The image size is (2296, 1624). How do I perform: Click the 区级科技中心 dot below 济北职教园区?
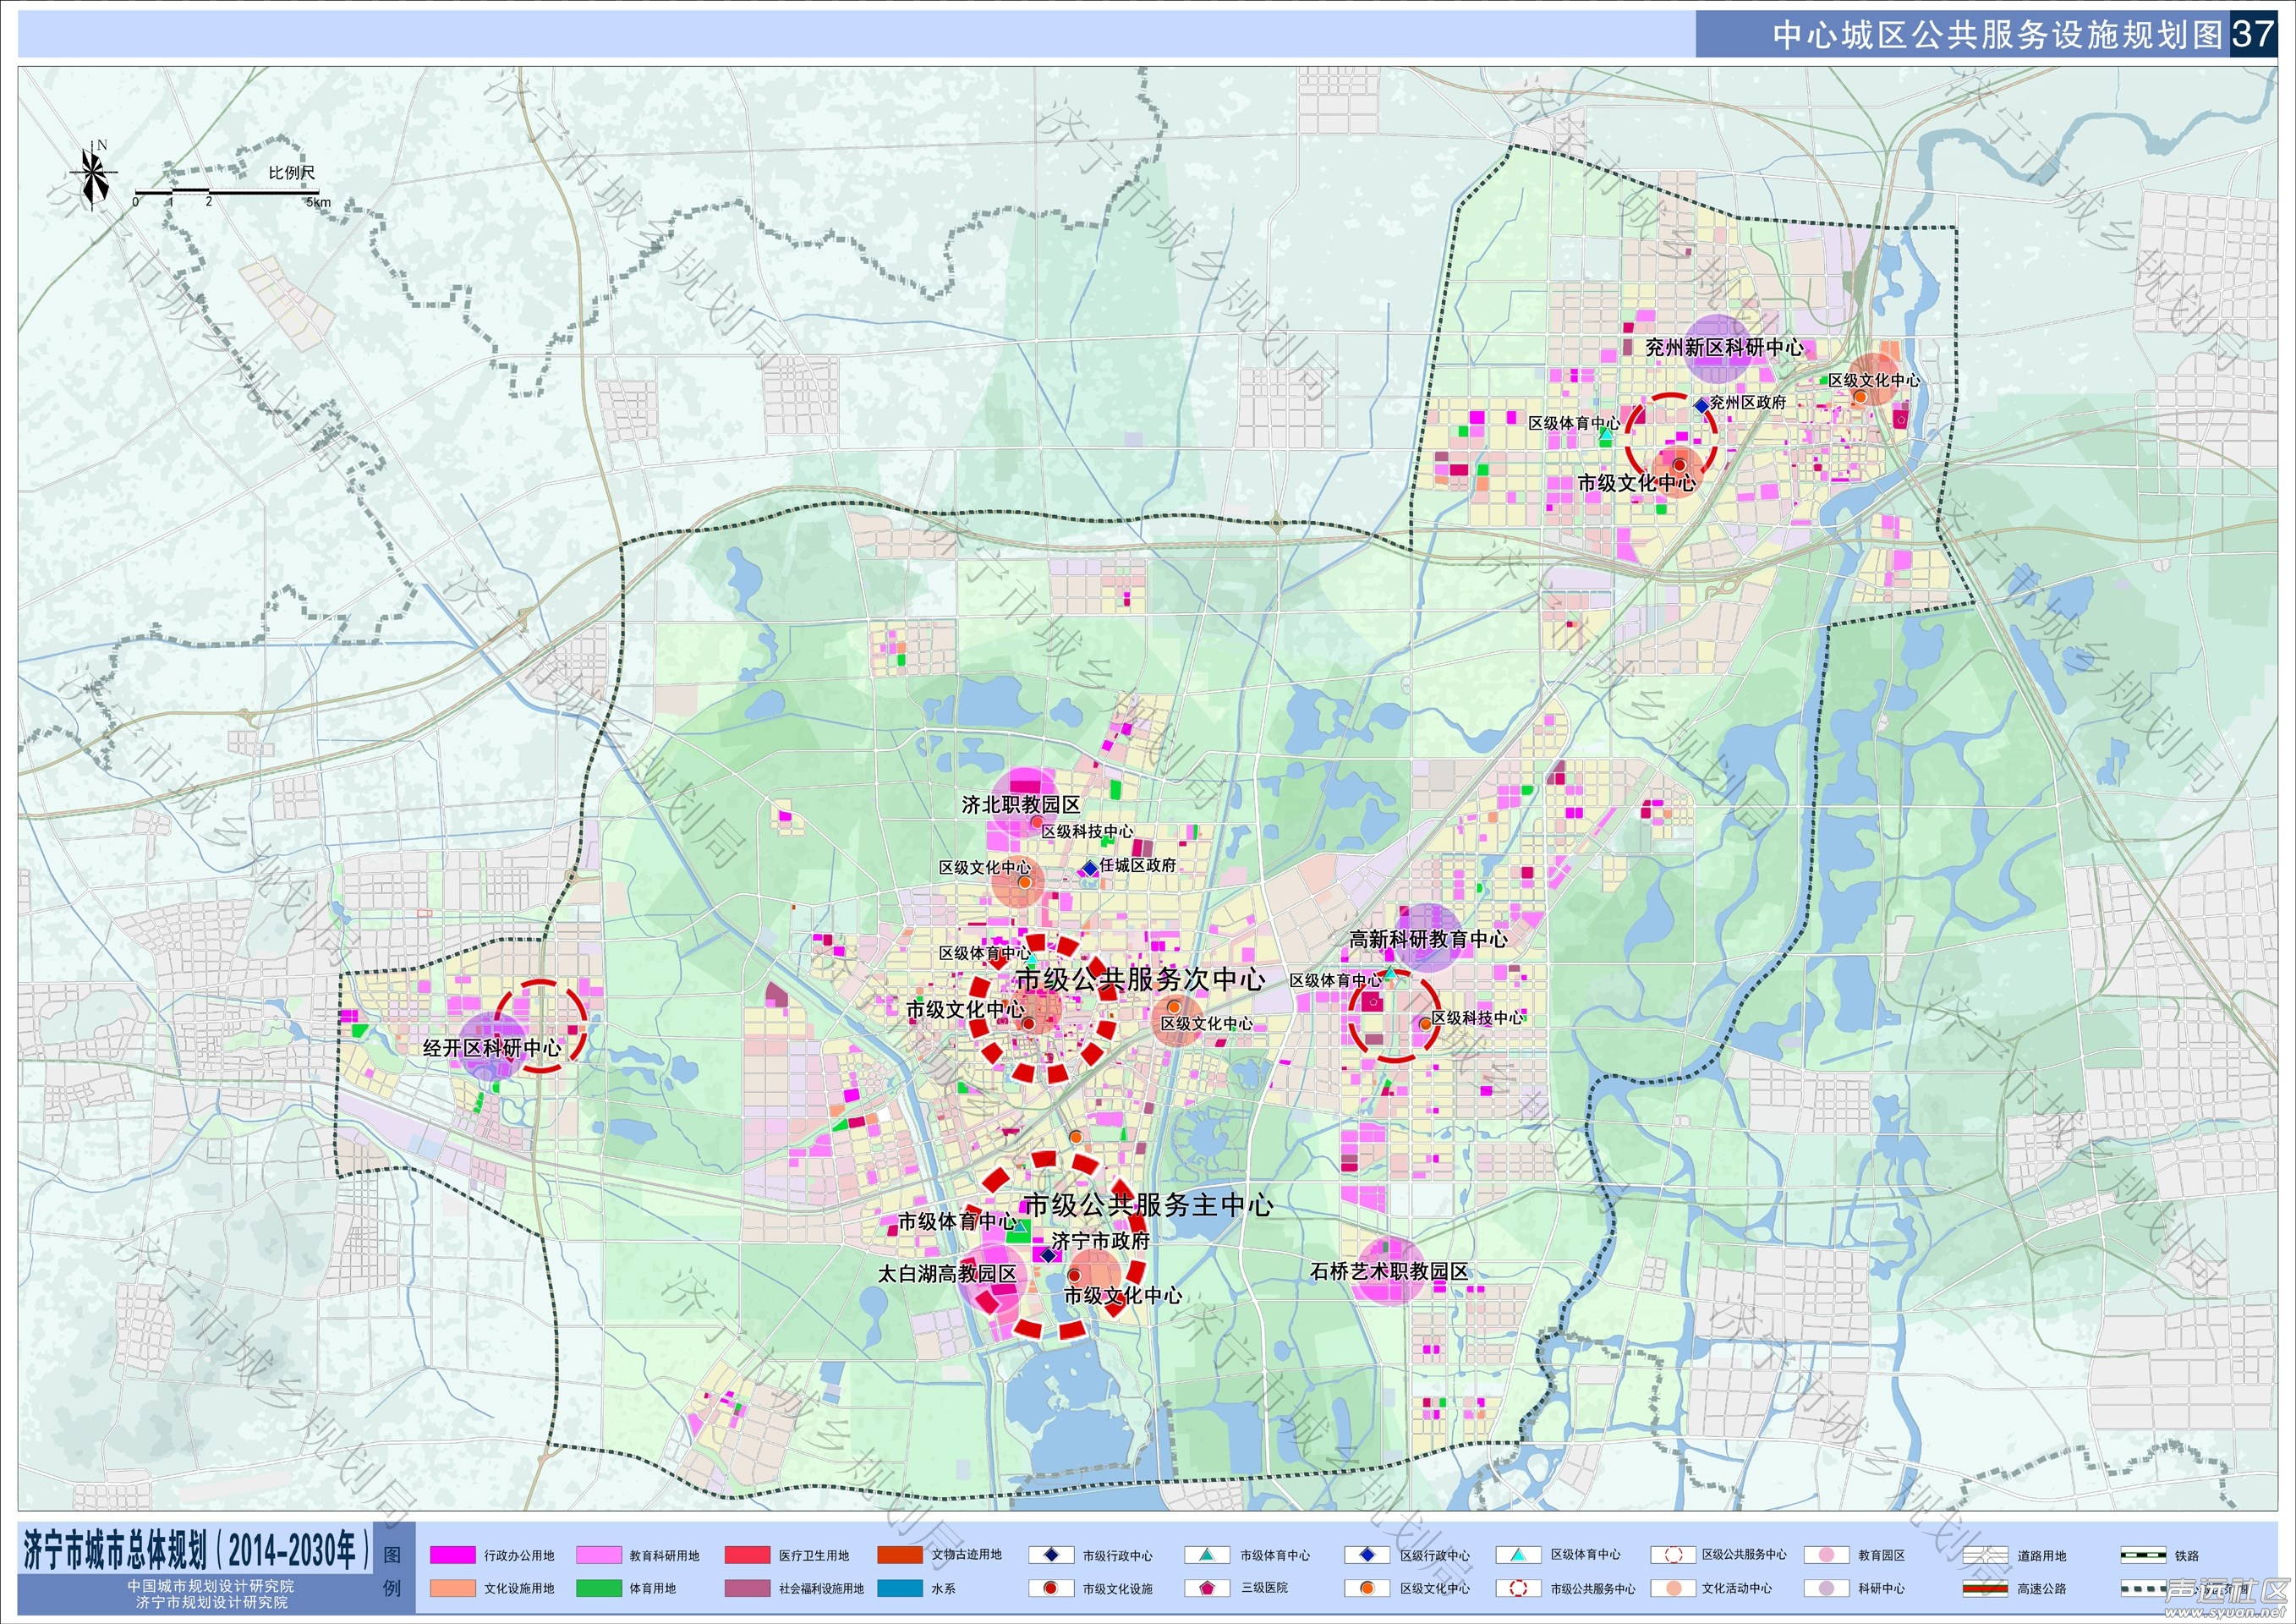point(1037,821)
